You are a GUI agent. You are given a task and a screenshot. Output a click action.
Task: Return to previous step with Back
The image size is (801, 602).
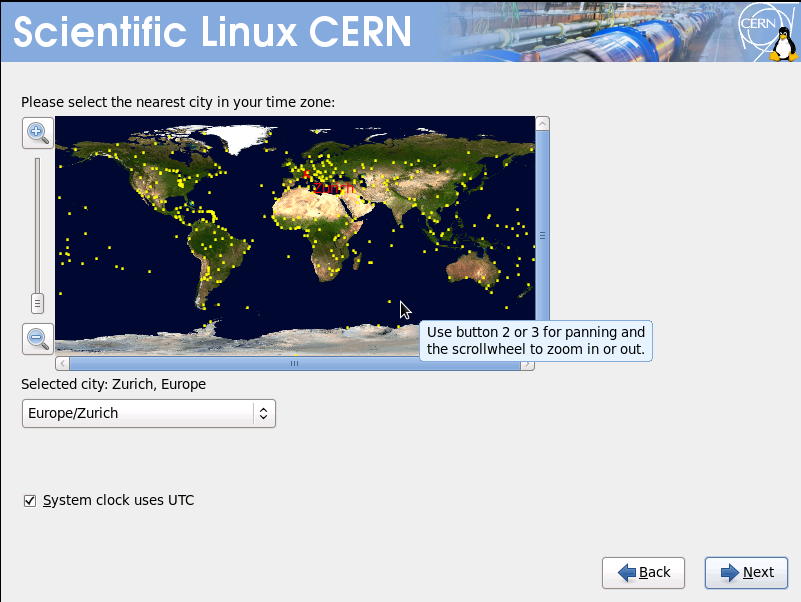(643, 572)
